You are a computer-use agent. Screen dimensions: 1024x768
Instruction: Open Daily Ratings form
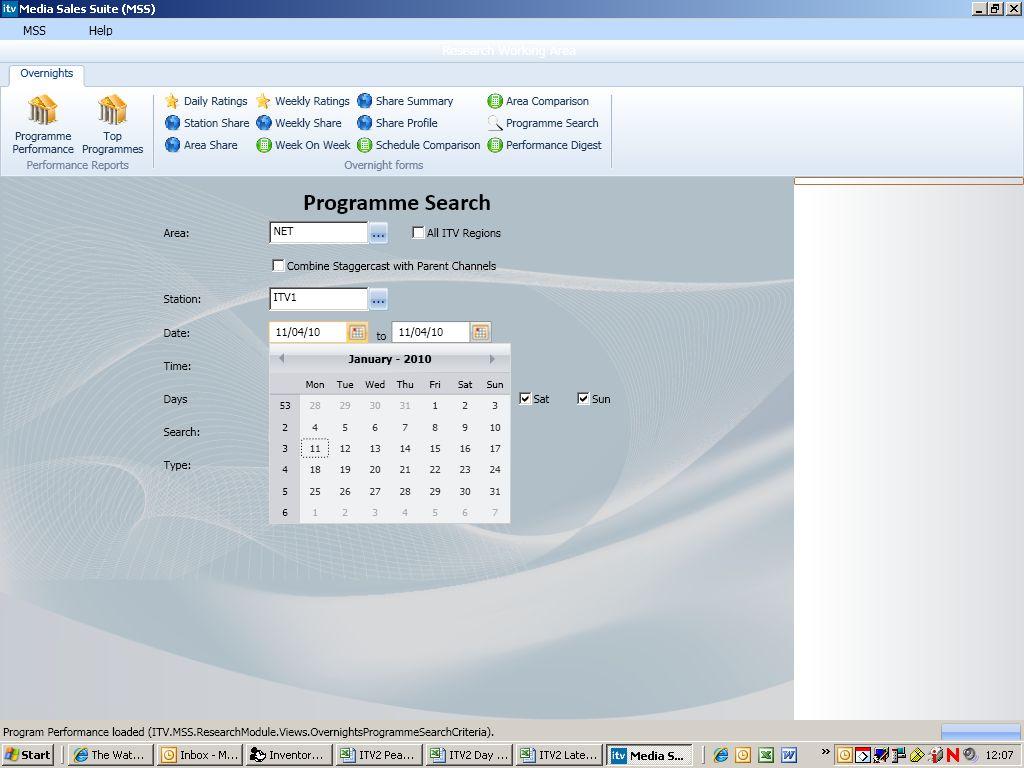coord(206,101)
